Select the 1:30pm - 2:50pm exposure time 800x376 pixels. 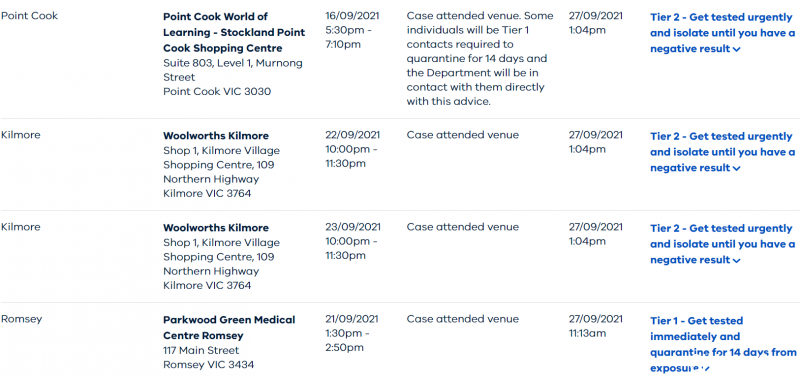pos(347,341)
